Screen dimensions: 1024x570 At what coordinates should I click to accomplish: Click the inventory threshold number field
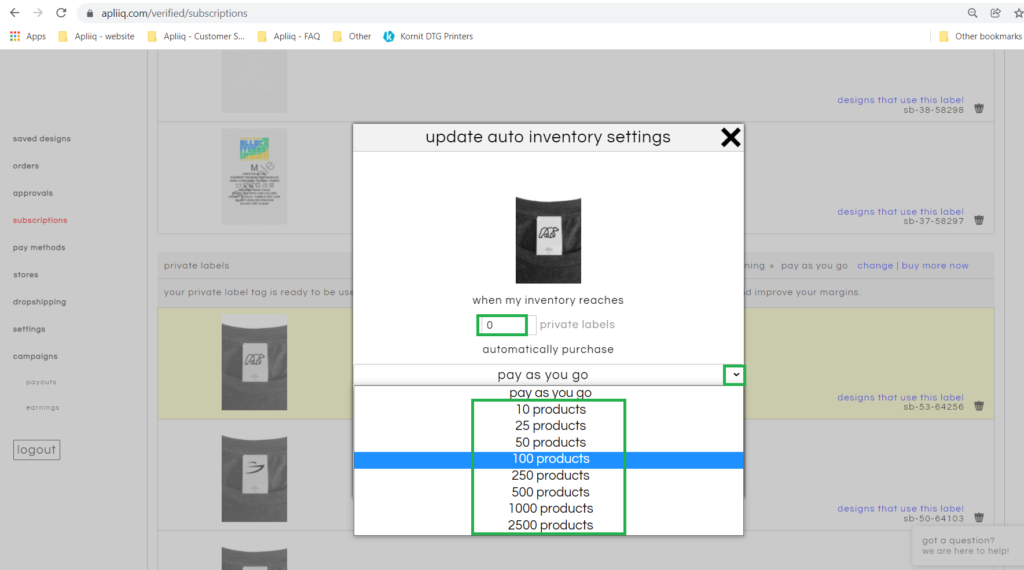click(x=502, y=325)
